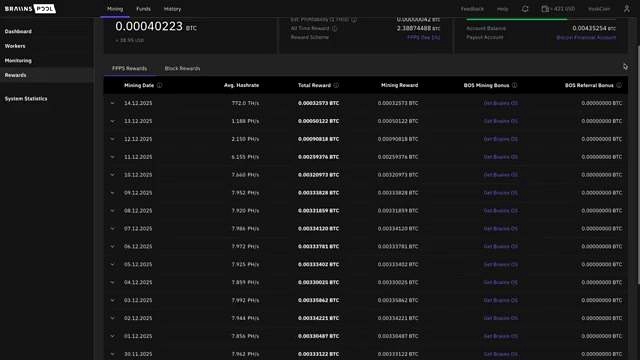Expand the 02.12.2025 reward row

point(112,318)
